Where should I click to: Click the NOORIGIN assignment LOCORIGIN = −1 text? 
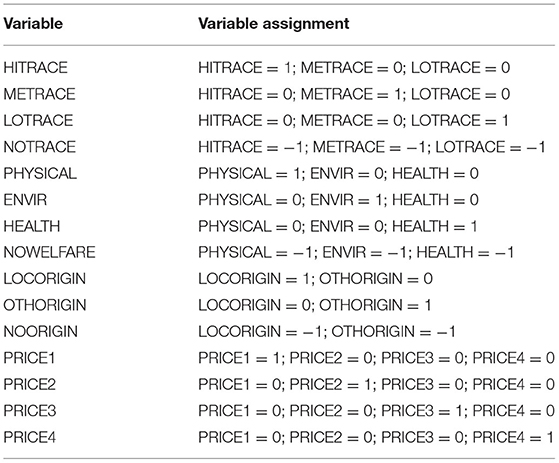(x=262, y=331)
